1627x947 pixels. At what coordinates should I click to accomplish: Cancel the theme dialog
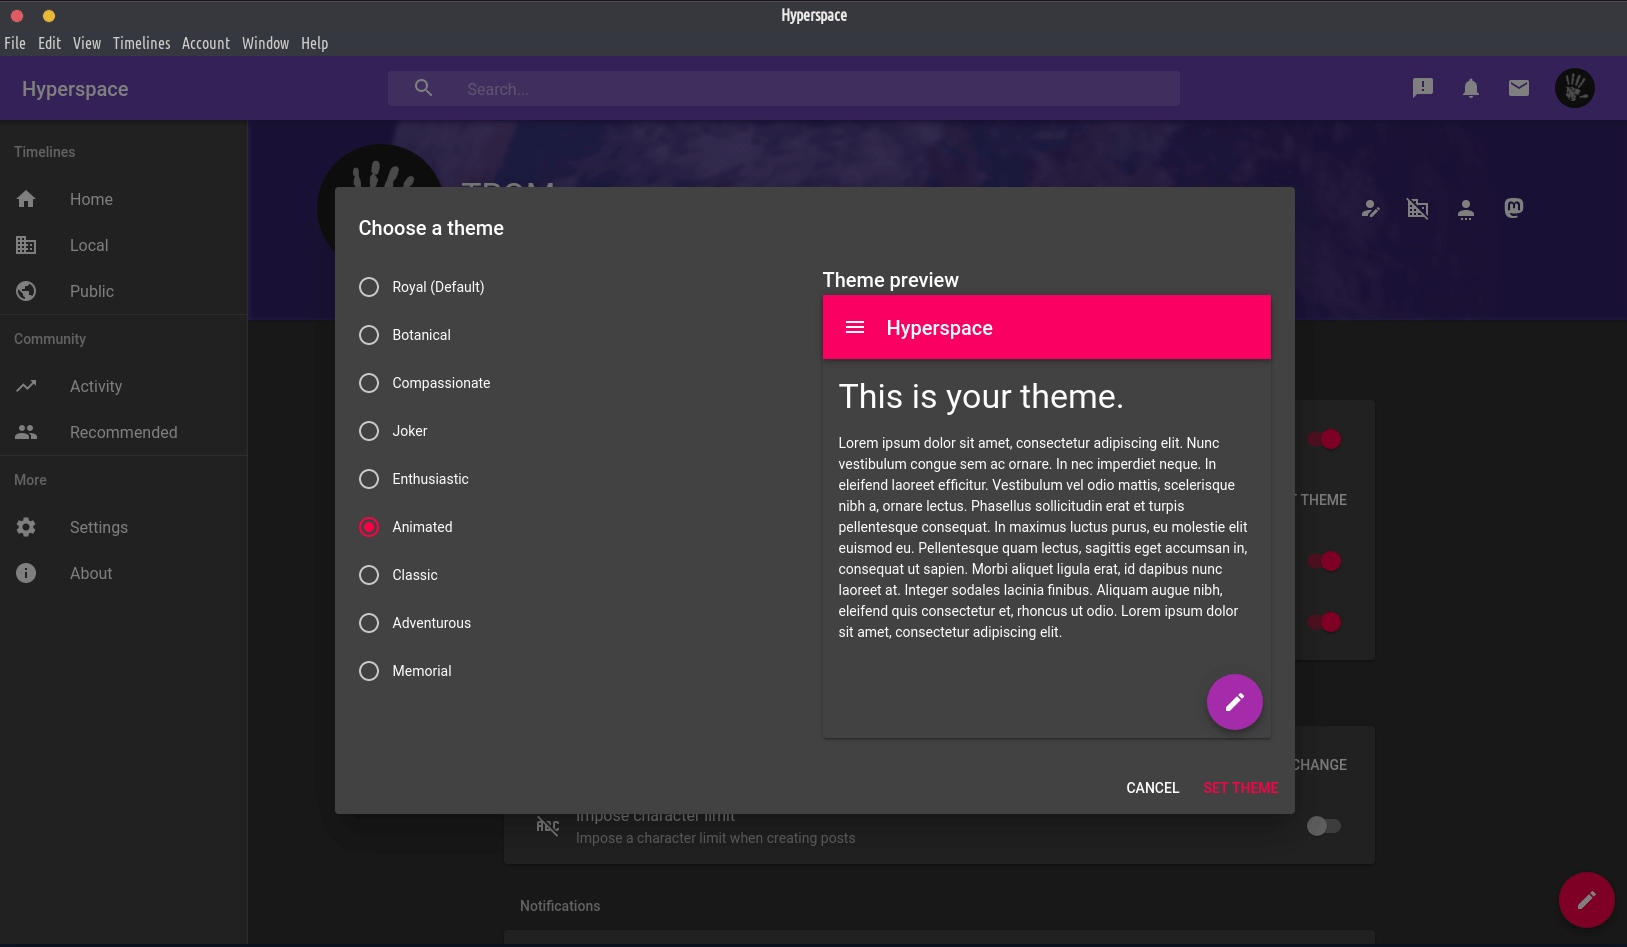coord(1152,788)
